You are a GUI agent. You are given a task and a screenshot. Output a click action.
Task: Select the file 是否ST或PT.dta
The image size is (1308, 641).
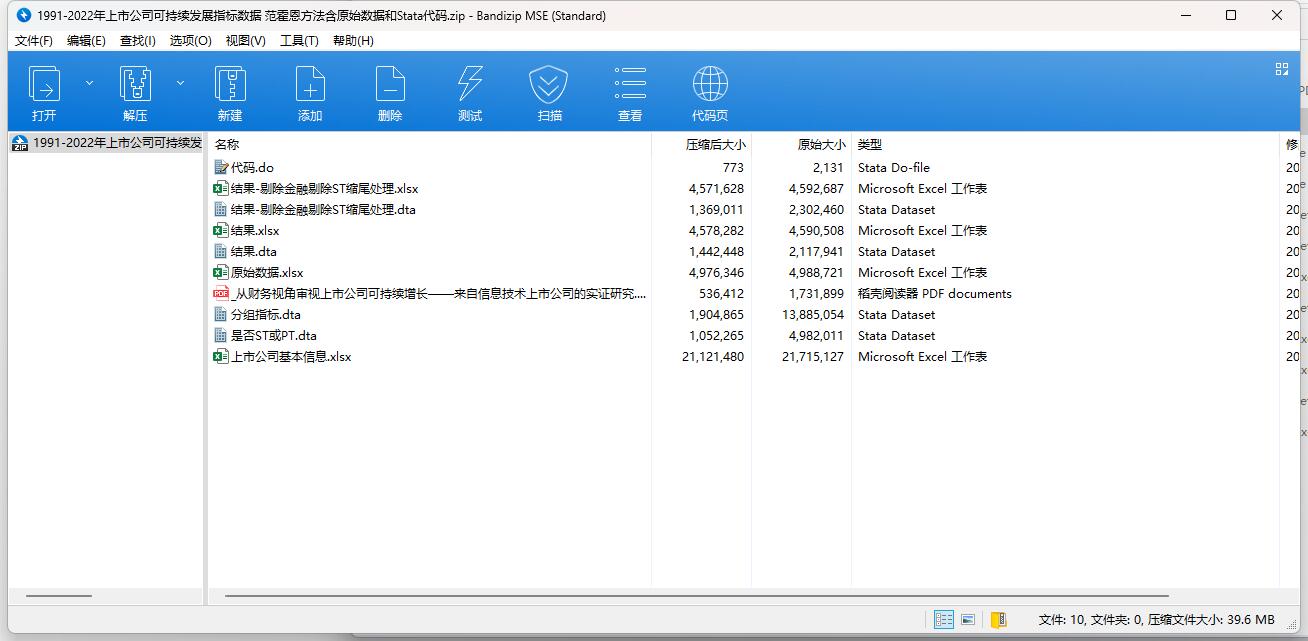click(274, 336)
